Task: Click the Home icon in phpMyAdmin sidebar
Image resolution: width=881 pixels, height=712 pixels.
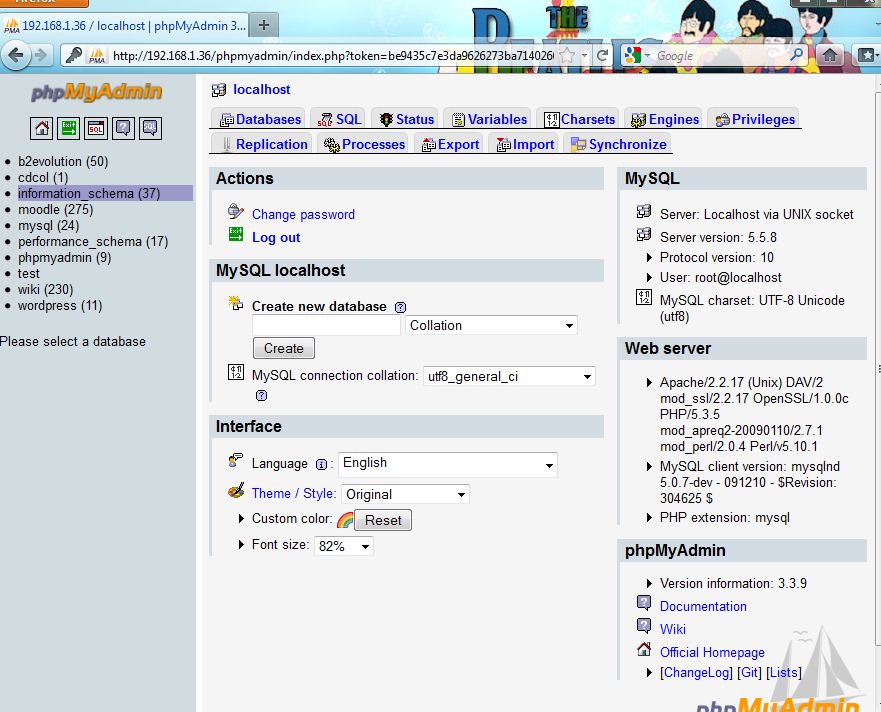Action: (41, 128)
